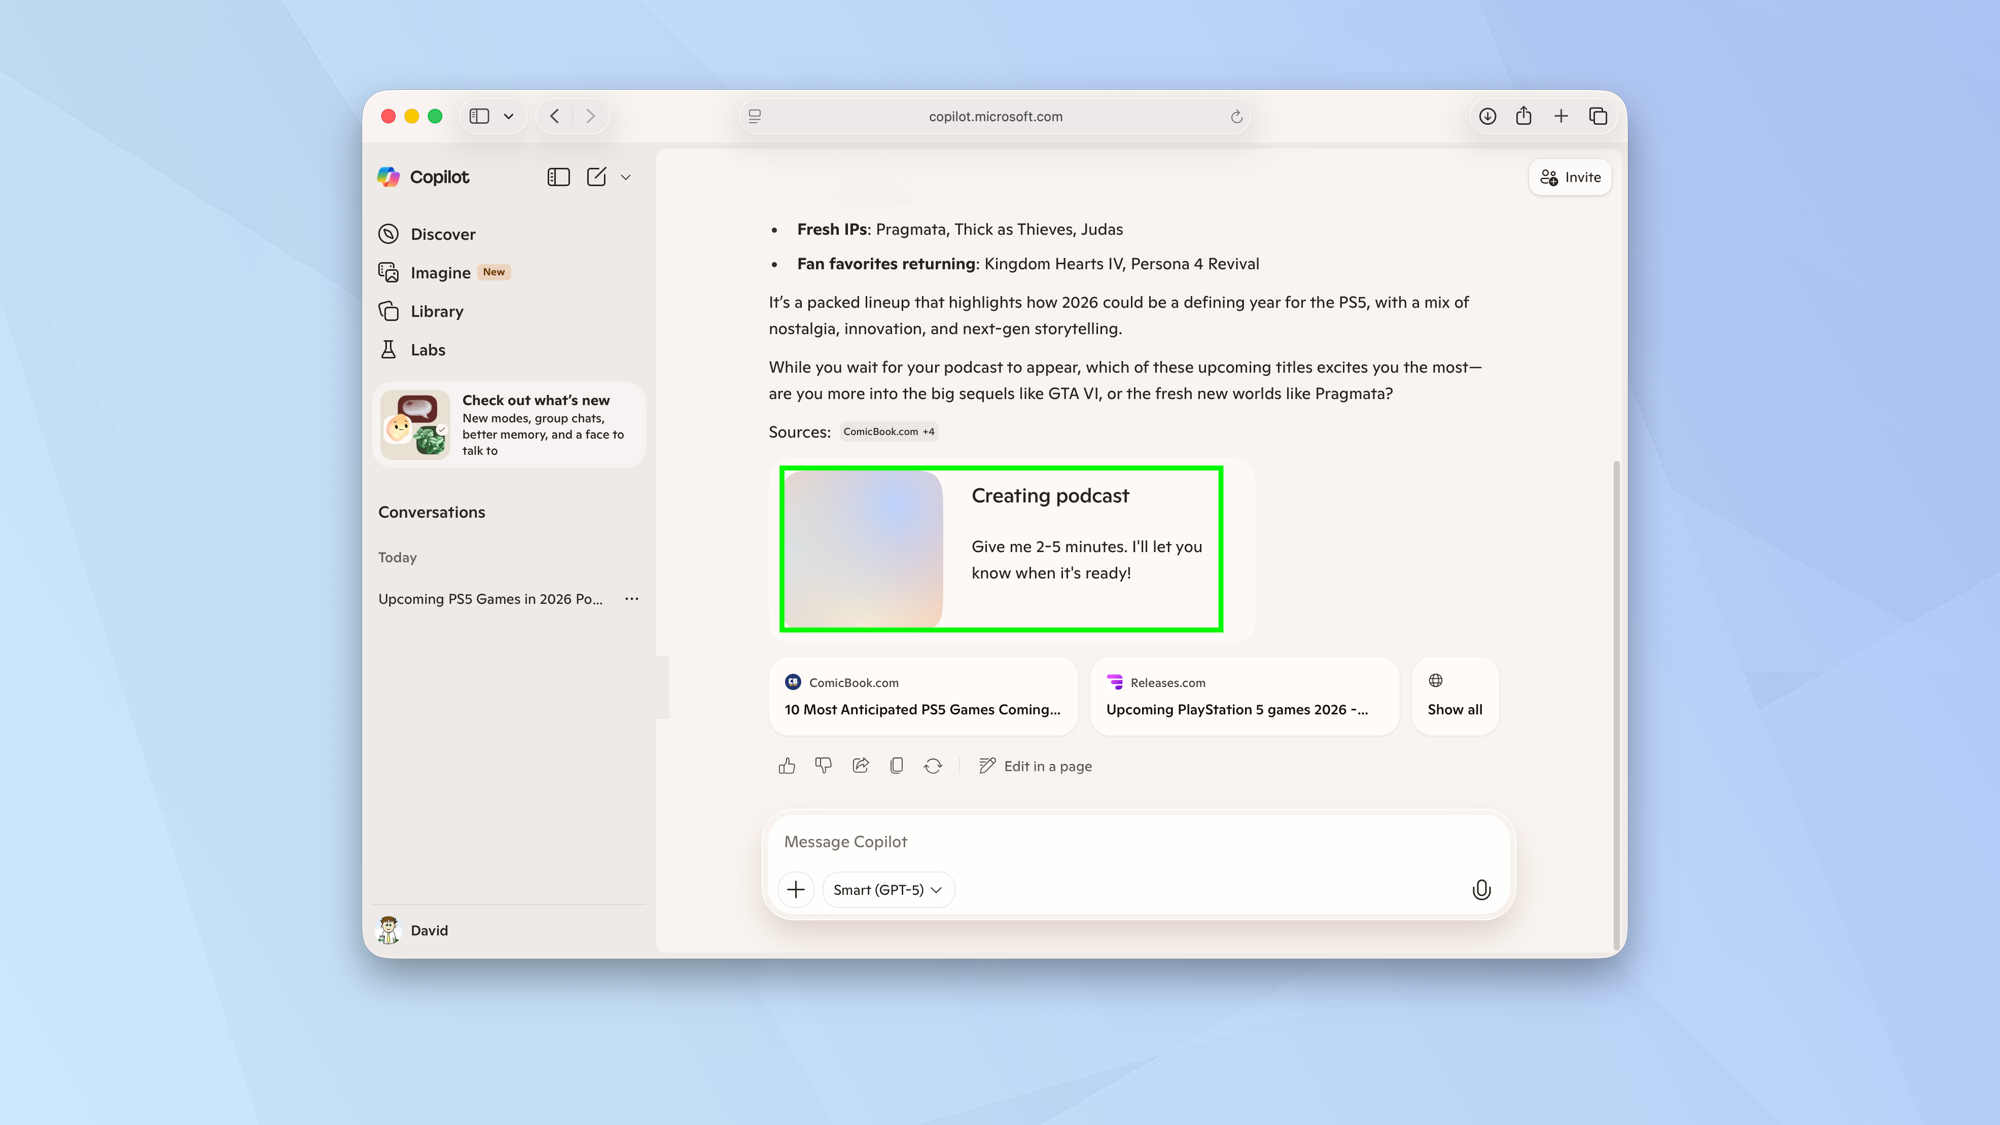Image resolution: width=2000 pixels, height=1125 pixels.
Task: Like the response with the thumbs up icon
Action: pos(787,765)
